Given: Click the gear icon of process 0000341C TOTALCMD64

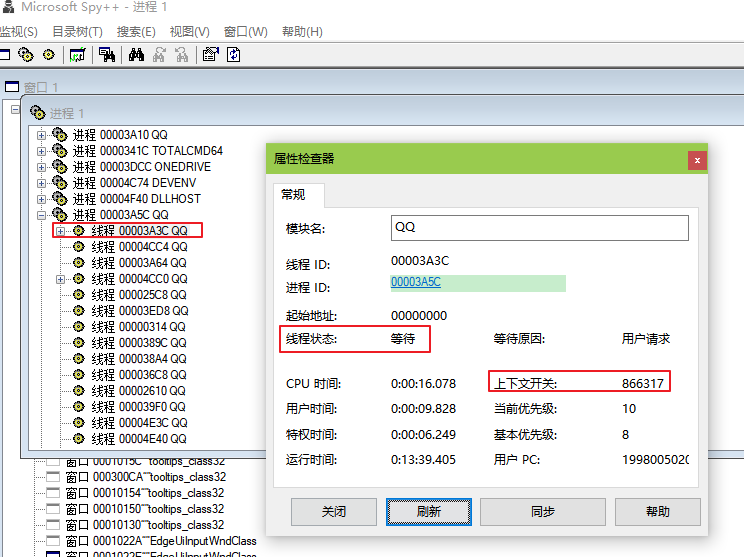Looking at the screenshot, I should click(59, 151).
